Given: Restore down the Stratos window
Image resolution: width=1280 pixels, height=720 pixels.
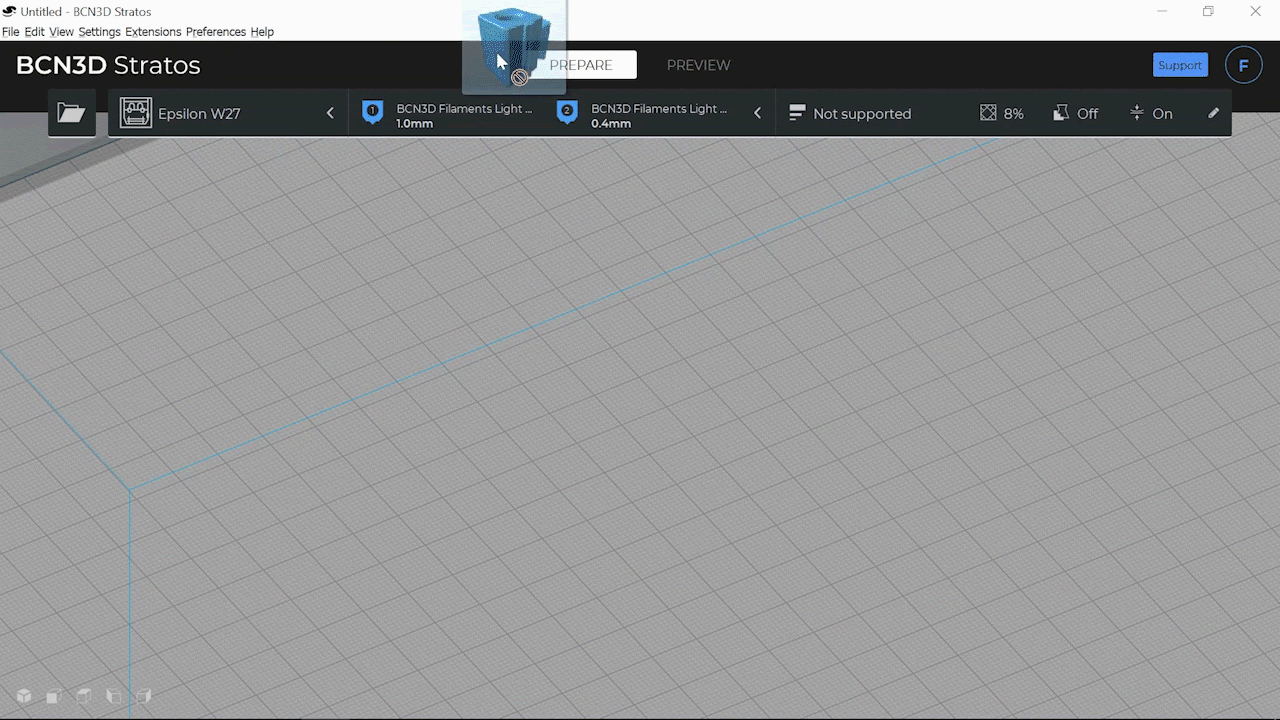Looking at the screenshot, I should (x=1208, y=11).
